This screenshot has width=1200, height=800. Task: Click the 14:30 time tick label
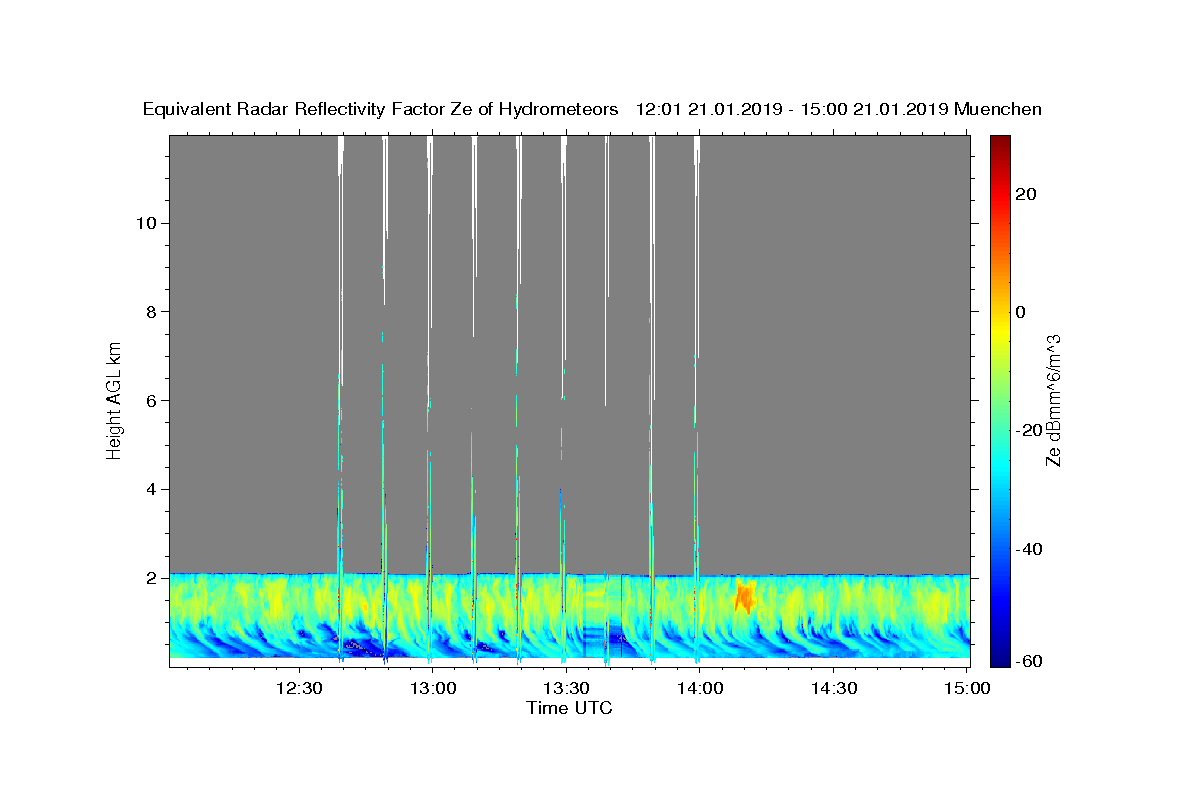coord(833,688)
